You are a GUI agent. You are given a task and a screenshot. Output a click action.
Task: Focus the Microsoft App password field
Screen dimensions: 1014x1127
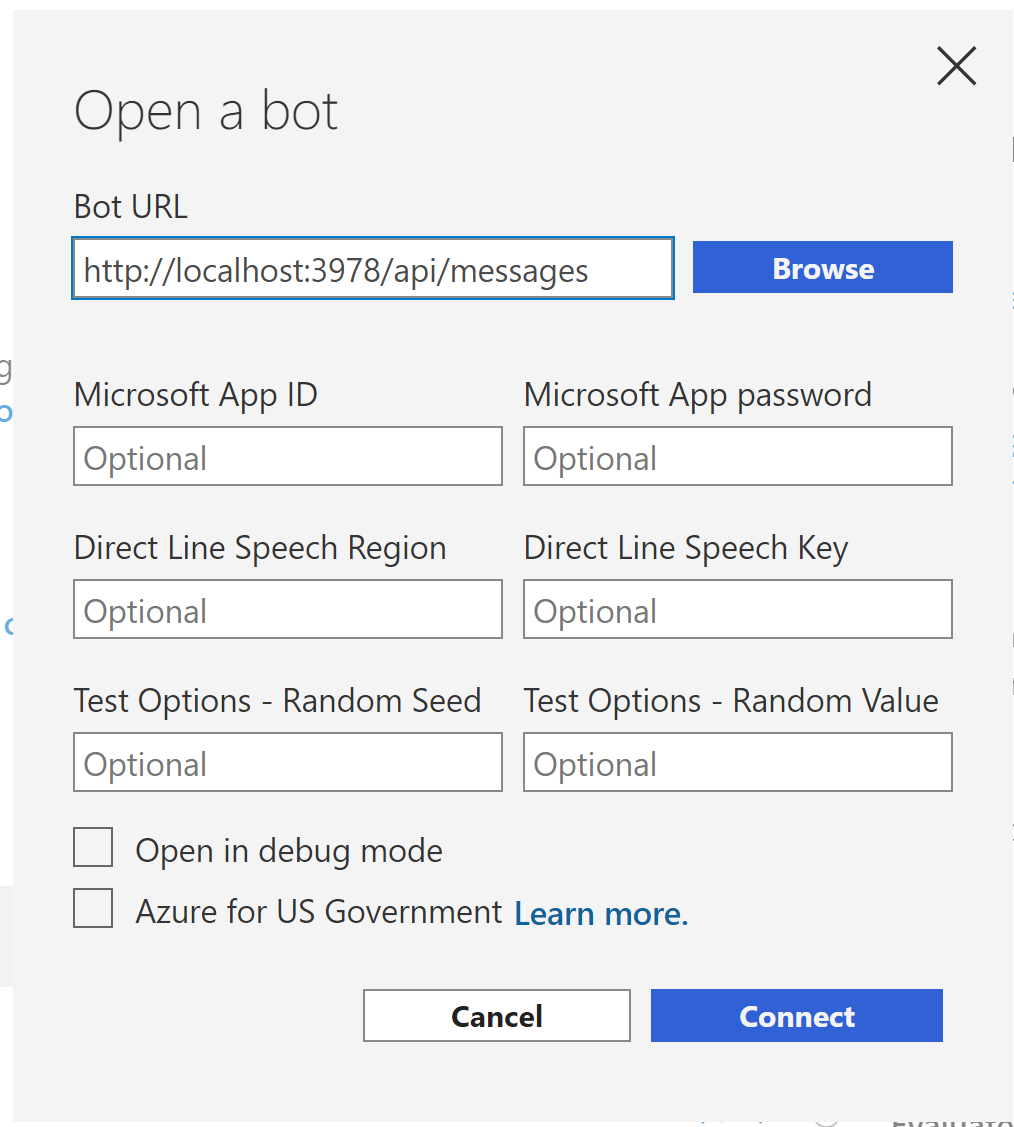[738, 456]
